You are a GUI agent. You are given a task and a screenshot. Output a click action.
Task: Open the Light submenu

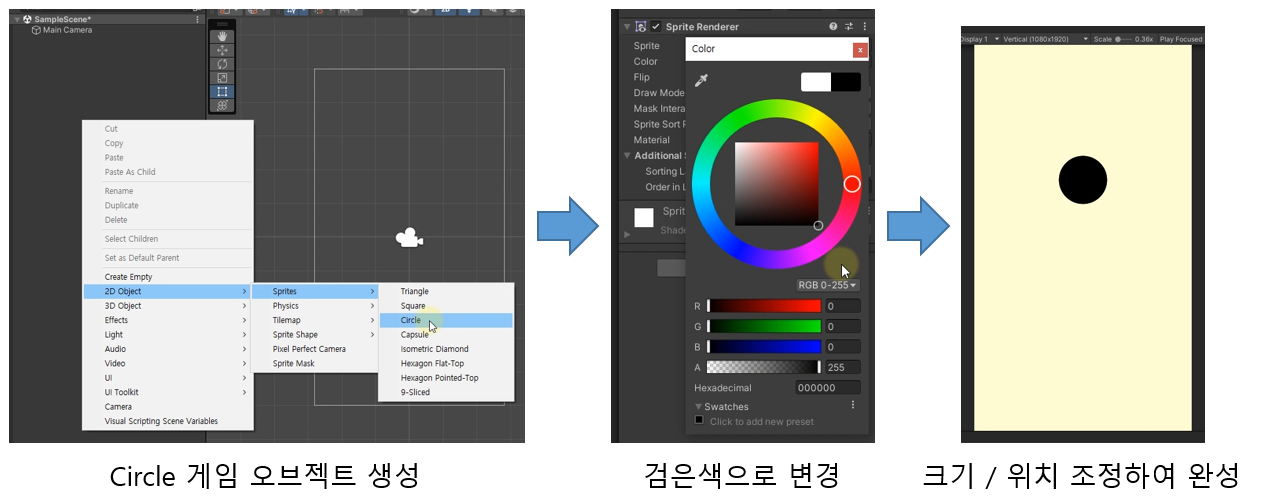pos(167,335)
